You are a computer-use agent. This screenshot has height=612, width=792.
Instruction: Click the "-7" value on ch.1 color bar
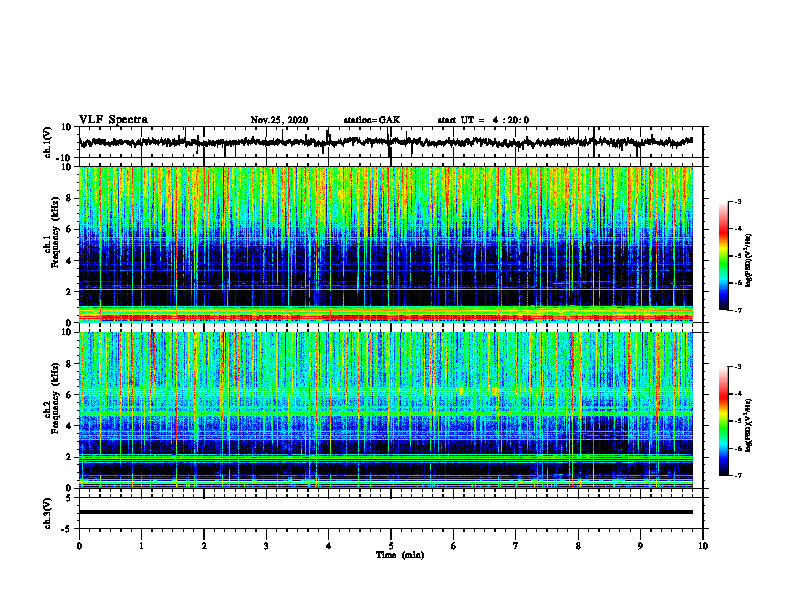(x=737, y=310)
